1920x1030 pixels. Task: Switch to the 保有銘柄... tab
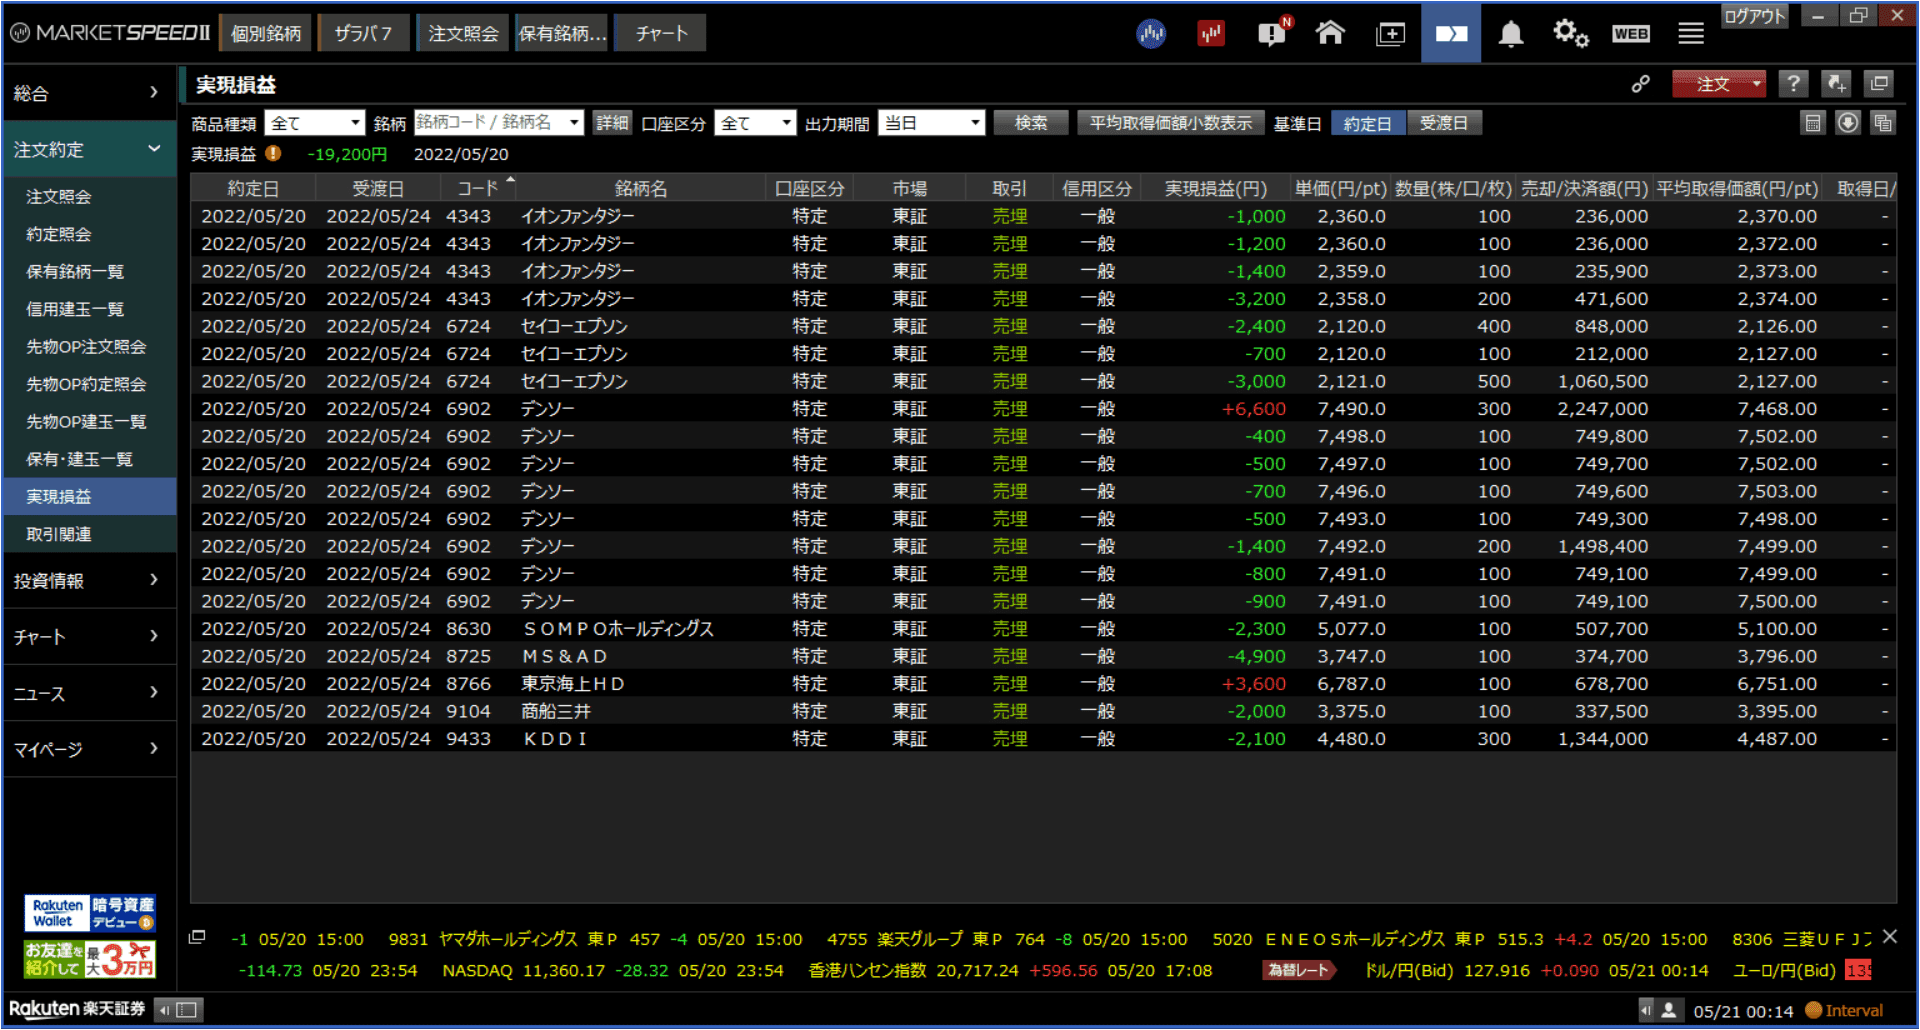pos(562,33)
